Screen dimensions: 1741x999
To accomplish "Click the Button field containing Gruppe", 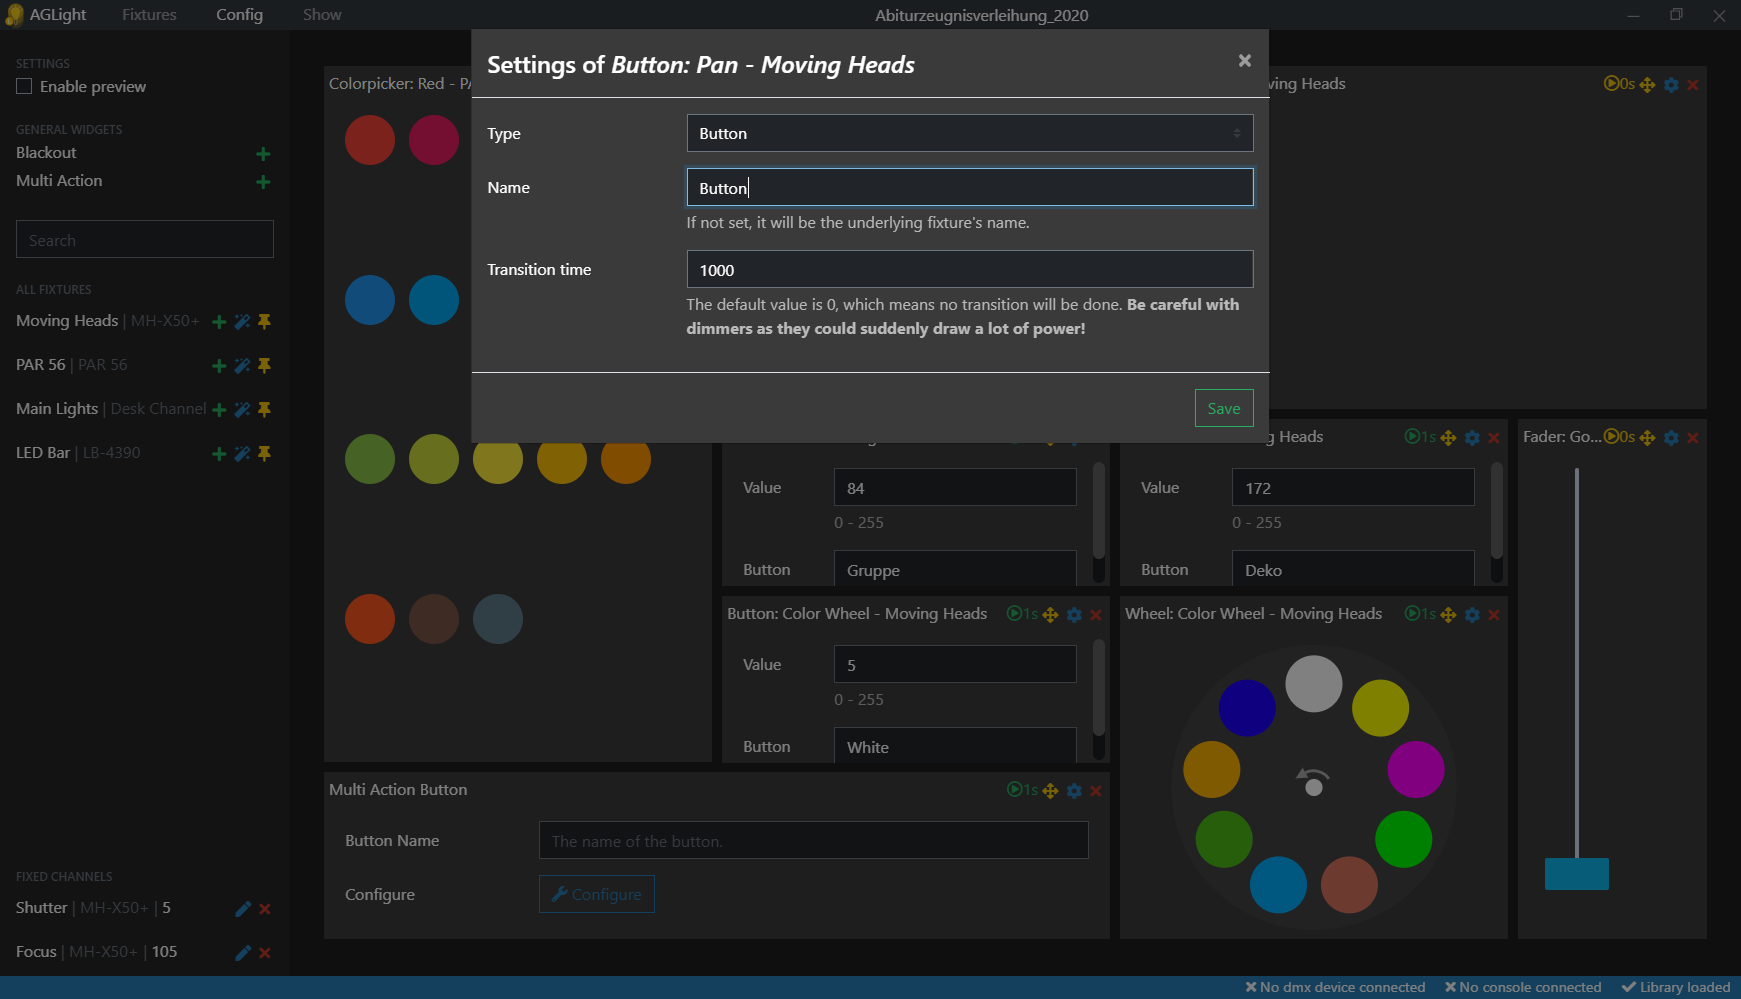I will [x=955, y=568].
